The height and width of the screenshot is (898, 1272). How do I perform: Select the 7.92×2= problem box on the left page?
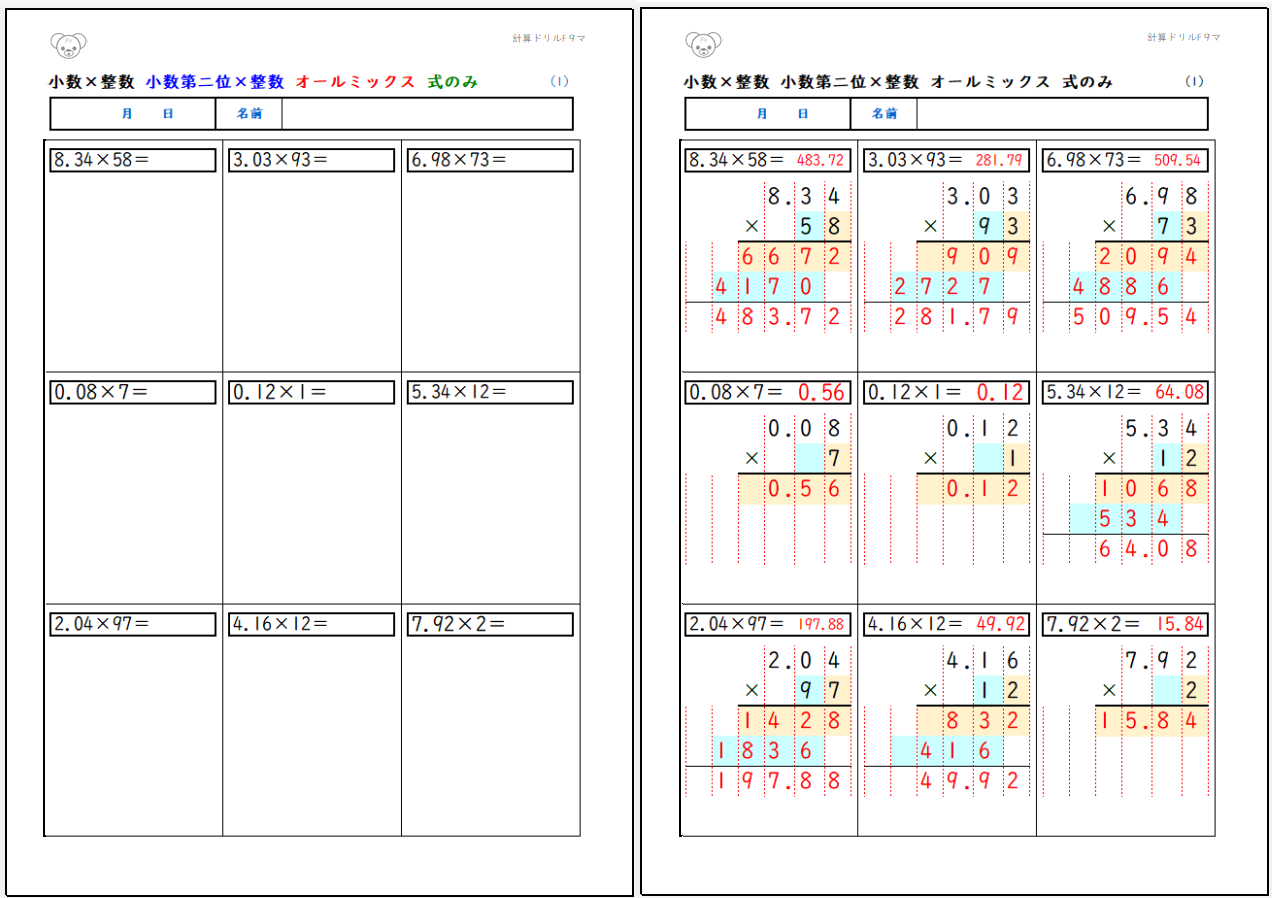tap(490, 624)
